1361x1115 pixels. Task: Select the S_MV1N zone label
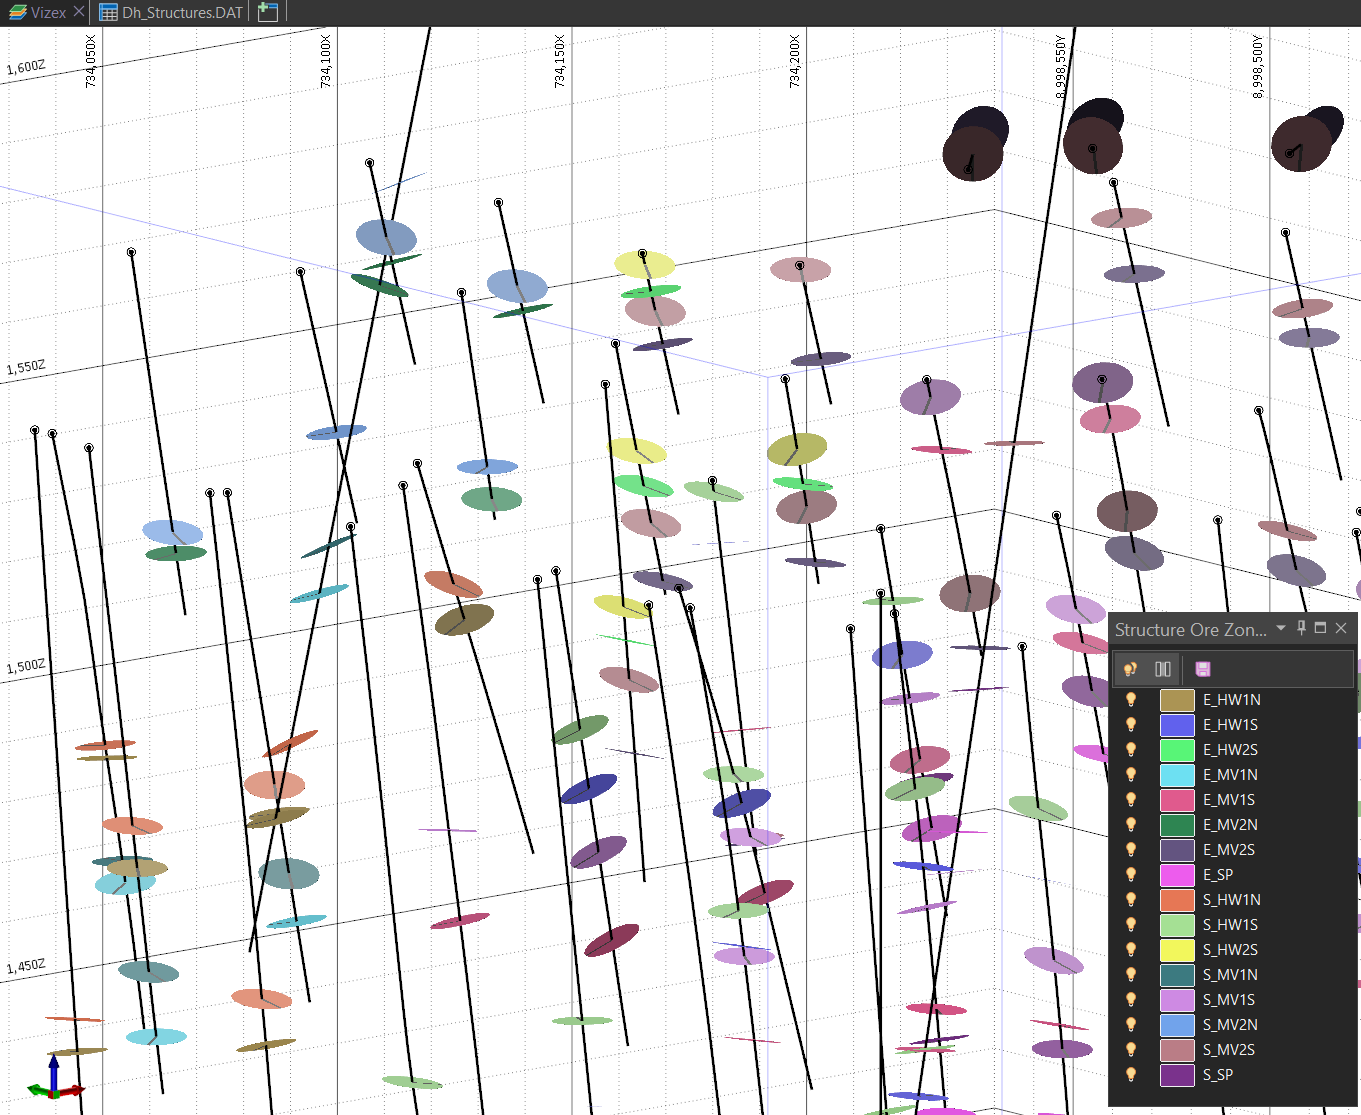(x=1232, y=974)
